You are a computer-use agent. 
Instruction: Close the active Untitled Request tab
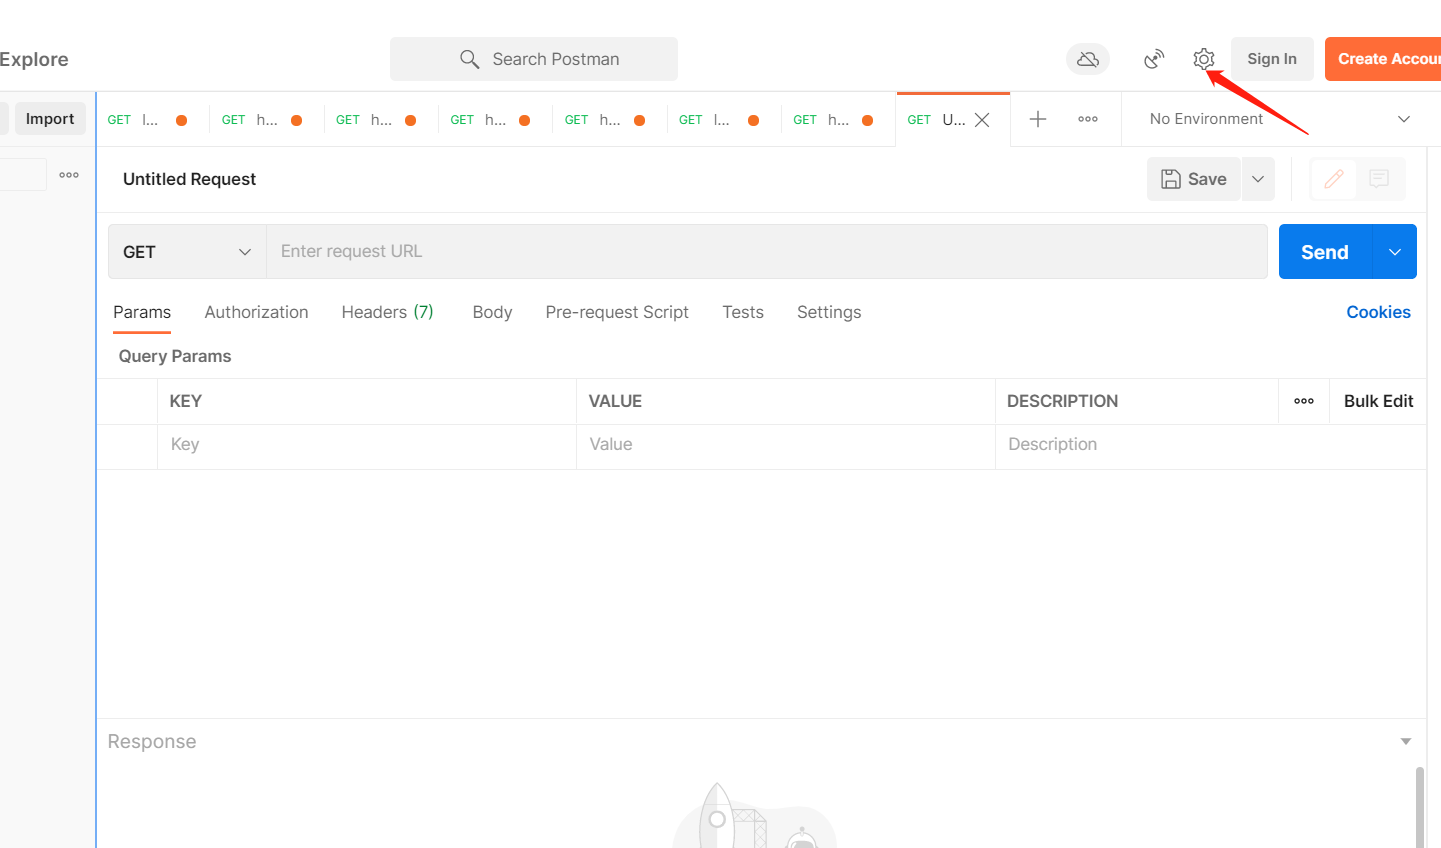coord(982,120)
